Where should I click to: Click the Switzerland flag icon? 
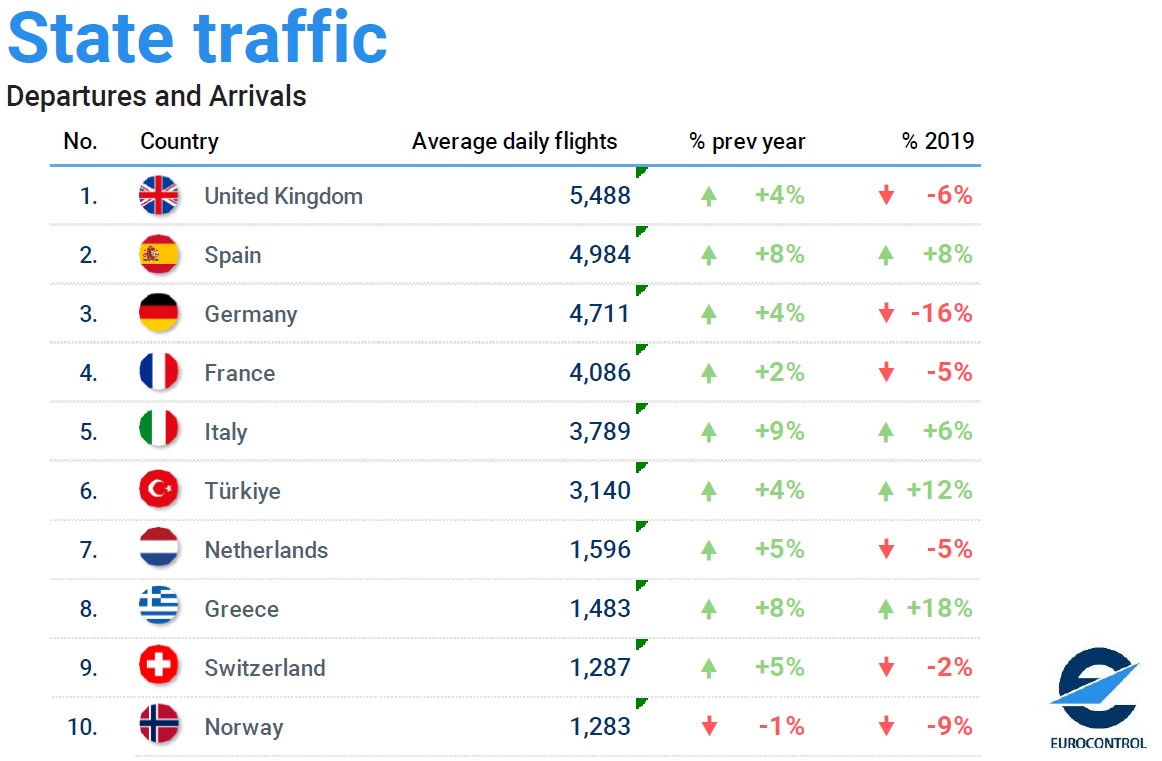pos(159,666)
